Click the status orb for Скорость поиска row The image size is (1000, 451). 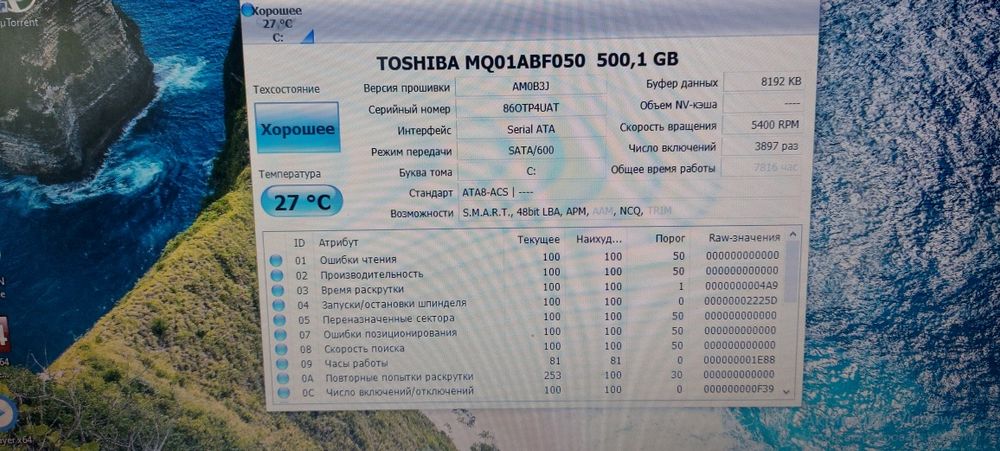(280, 349)
